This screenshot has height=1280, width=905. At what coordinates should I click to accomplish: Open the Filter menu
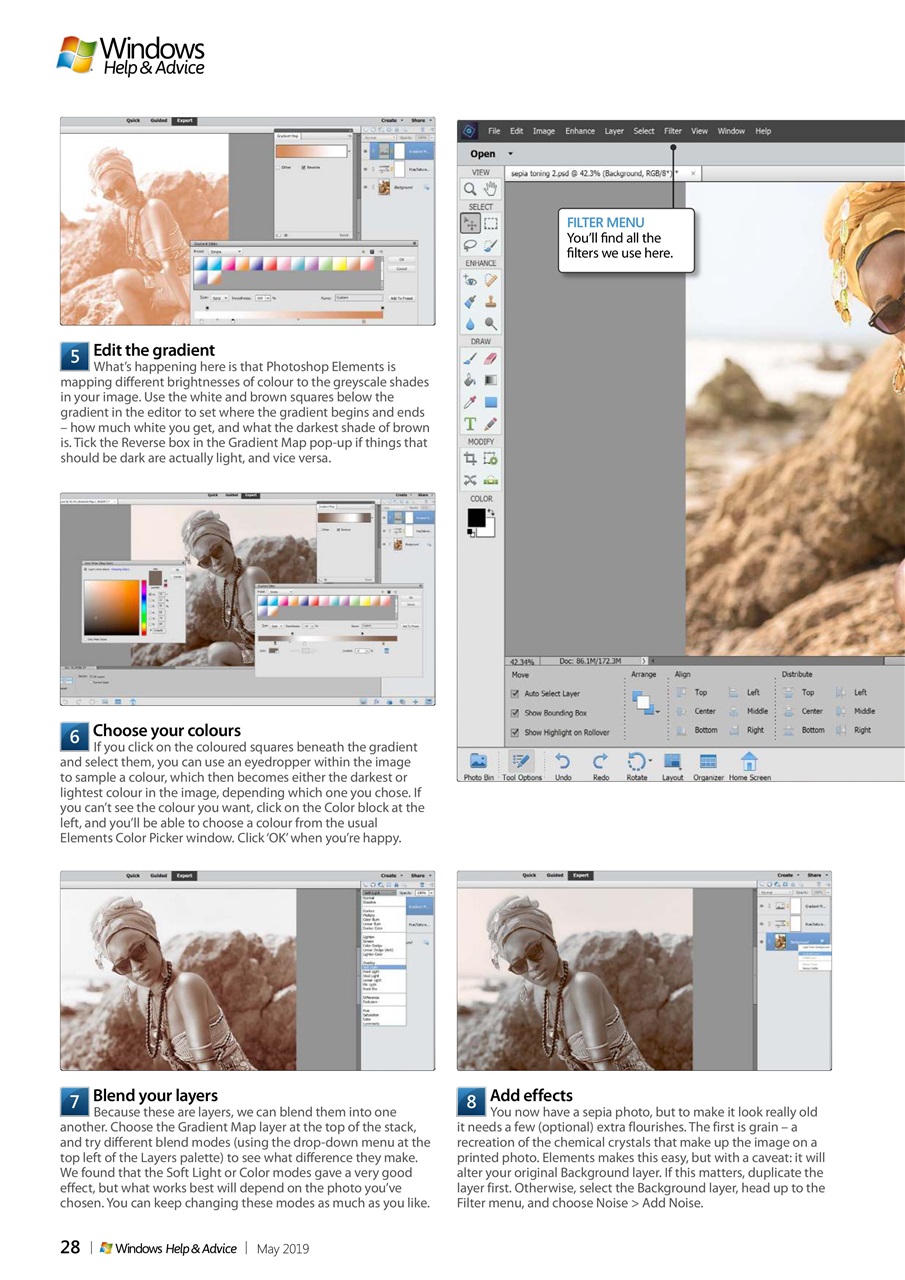point(673,130)
